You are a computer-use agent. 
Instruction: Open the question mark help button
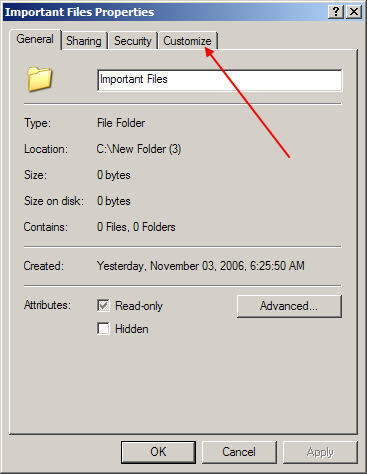[336, 12]
